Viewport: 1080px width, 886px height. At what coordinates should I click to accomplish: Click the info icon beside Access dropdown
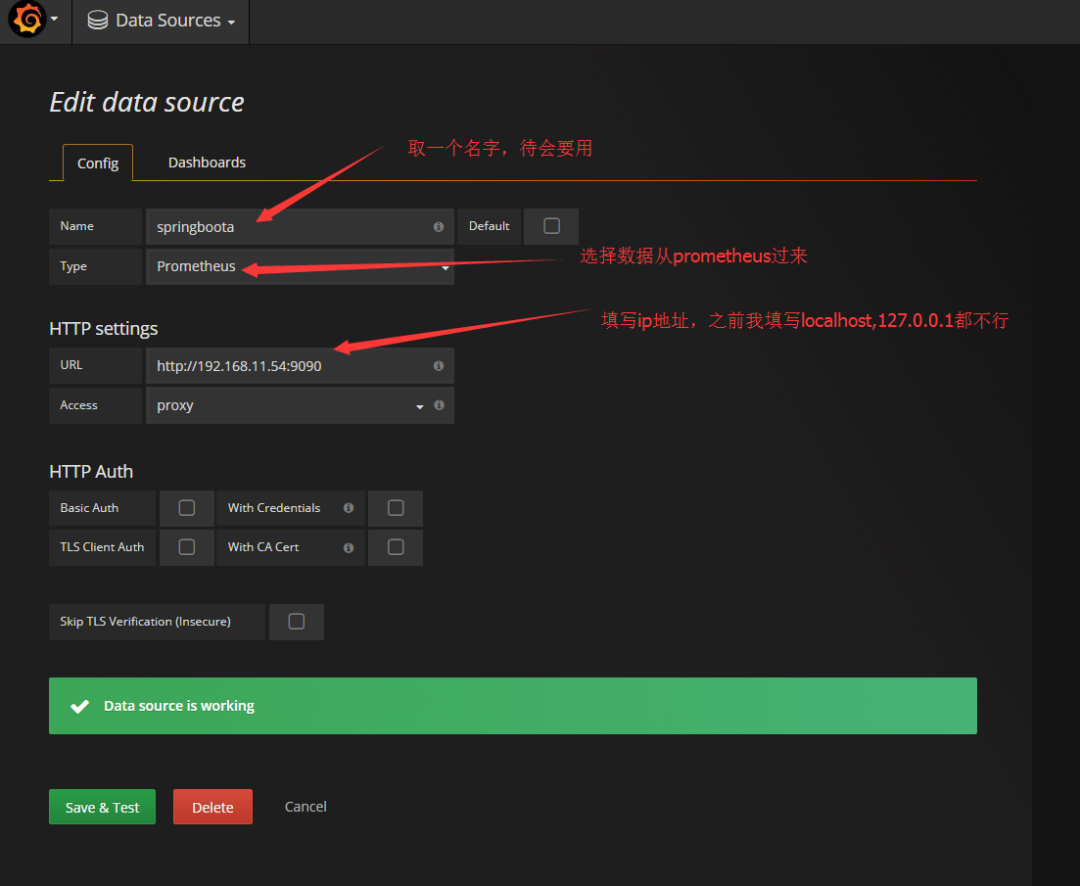pyautogui.click(x=439, y=405)
